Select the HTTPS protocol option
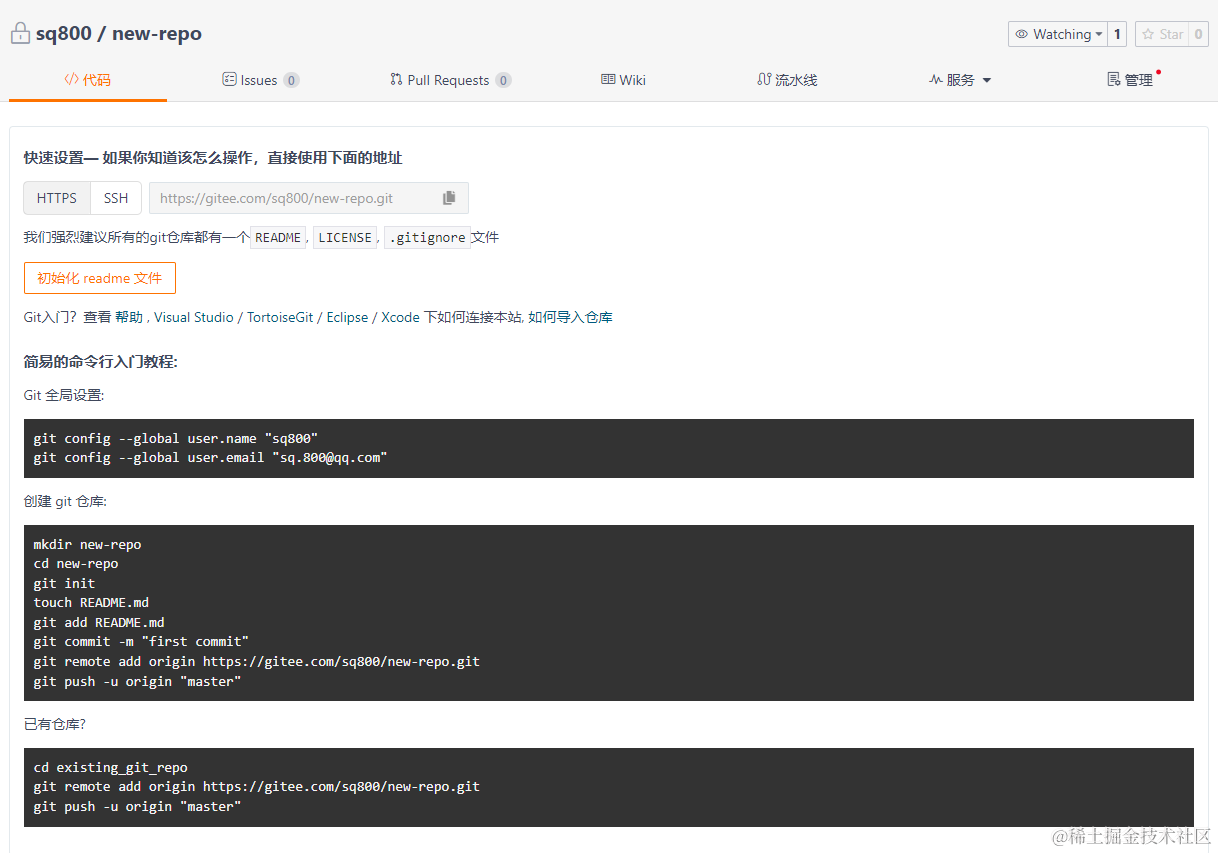 click(x=57, y=198)
